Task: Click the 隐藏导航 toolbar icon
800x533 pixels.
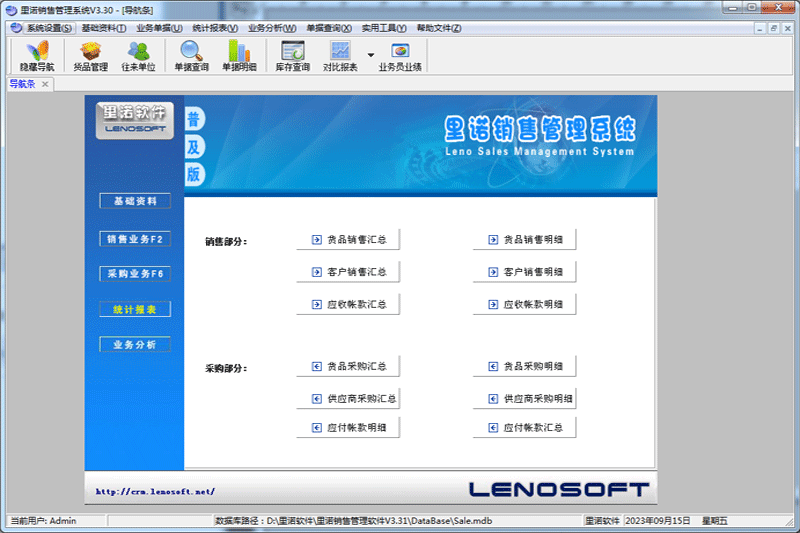Action: 37,56
